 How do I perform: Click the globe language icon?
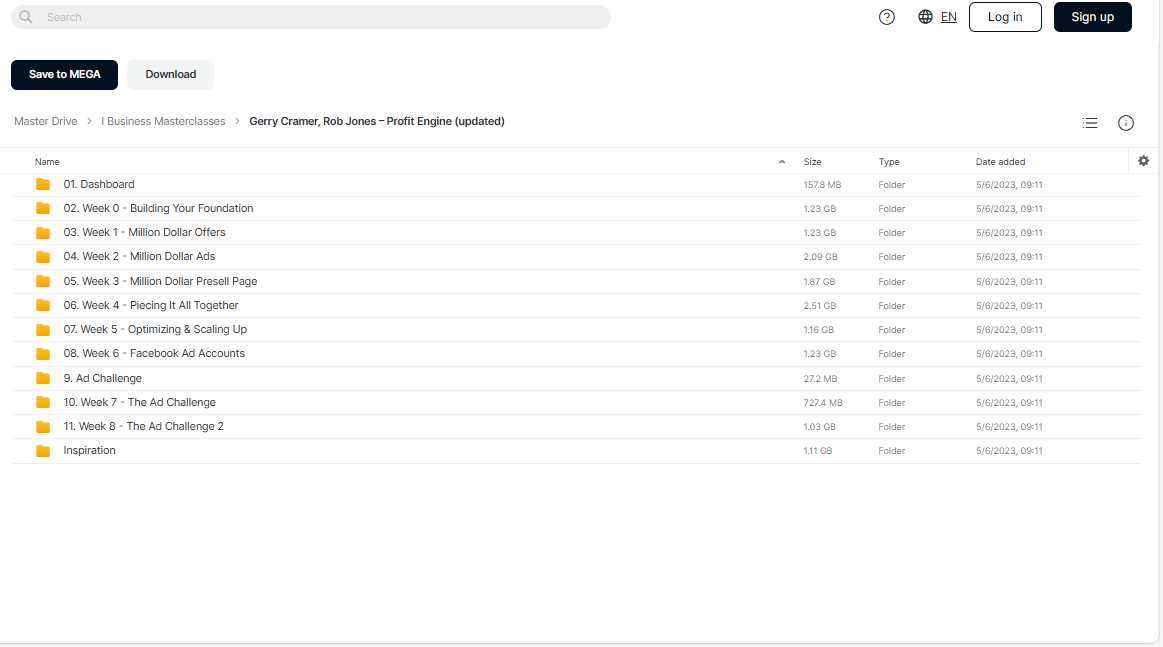[925, 16]
